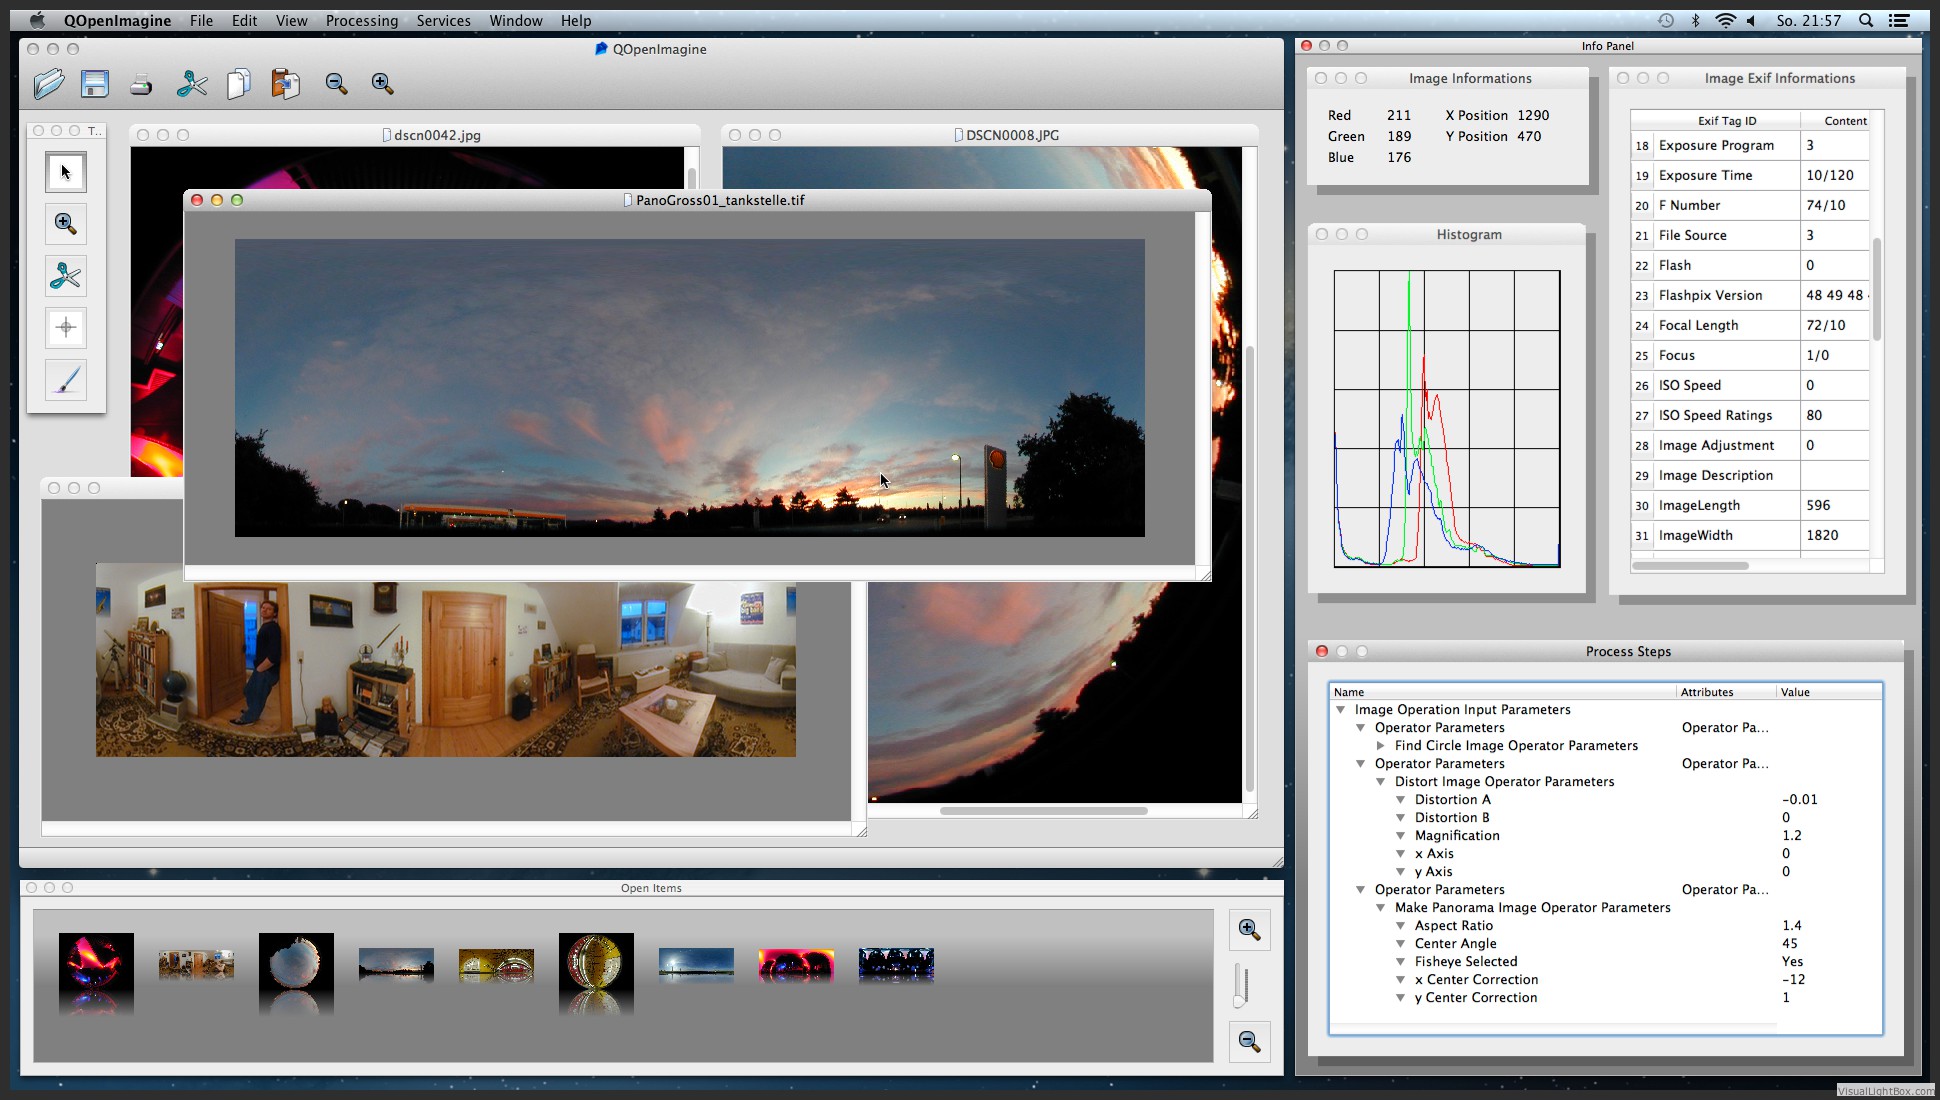Select the fisheye globe thumbnail in Open Items
The width and height of the screenshot is (1940, 1100).
point(596,963)
